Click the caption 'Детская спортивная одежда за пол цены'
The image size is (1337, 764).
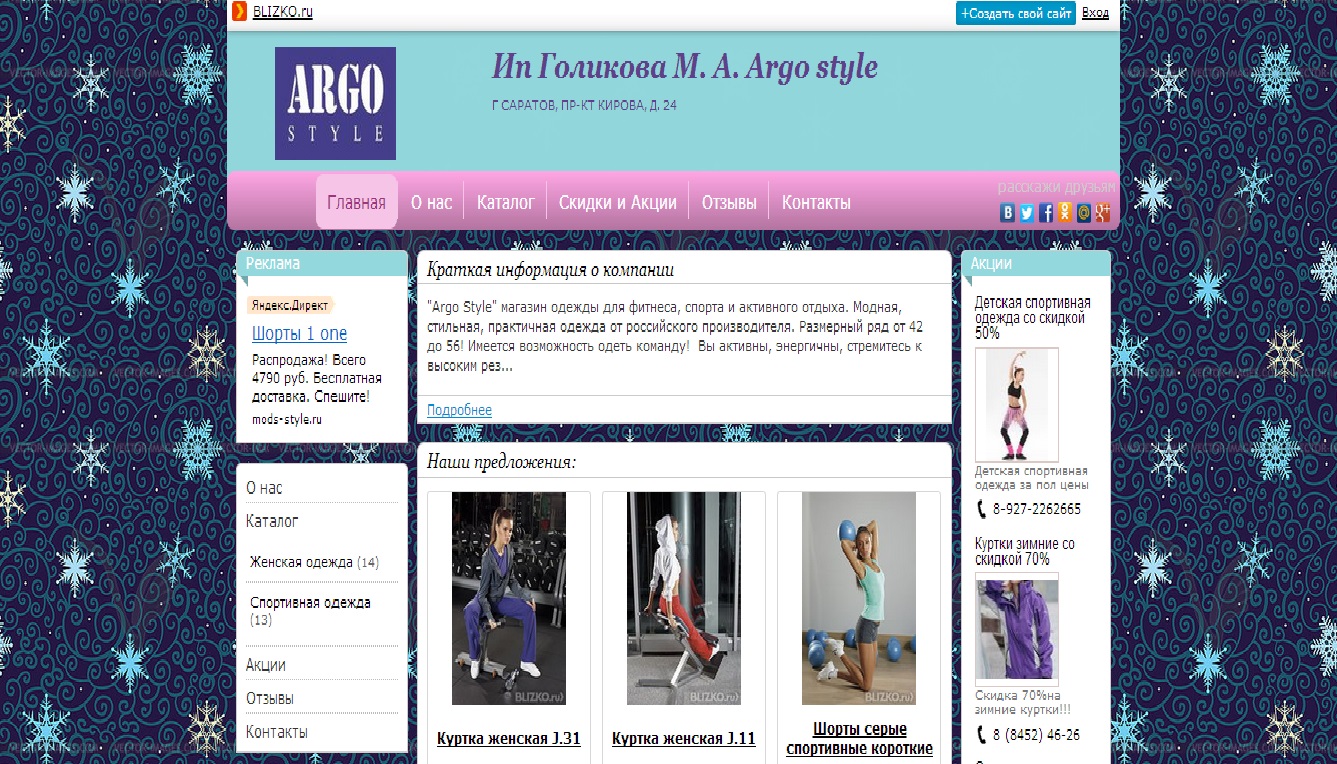[x=1032, y=478]
